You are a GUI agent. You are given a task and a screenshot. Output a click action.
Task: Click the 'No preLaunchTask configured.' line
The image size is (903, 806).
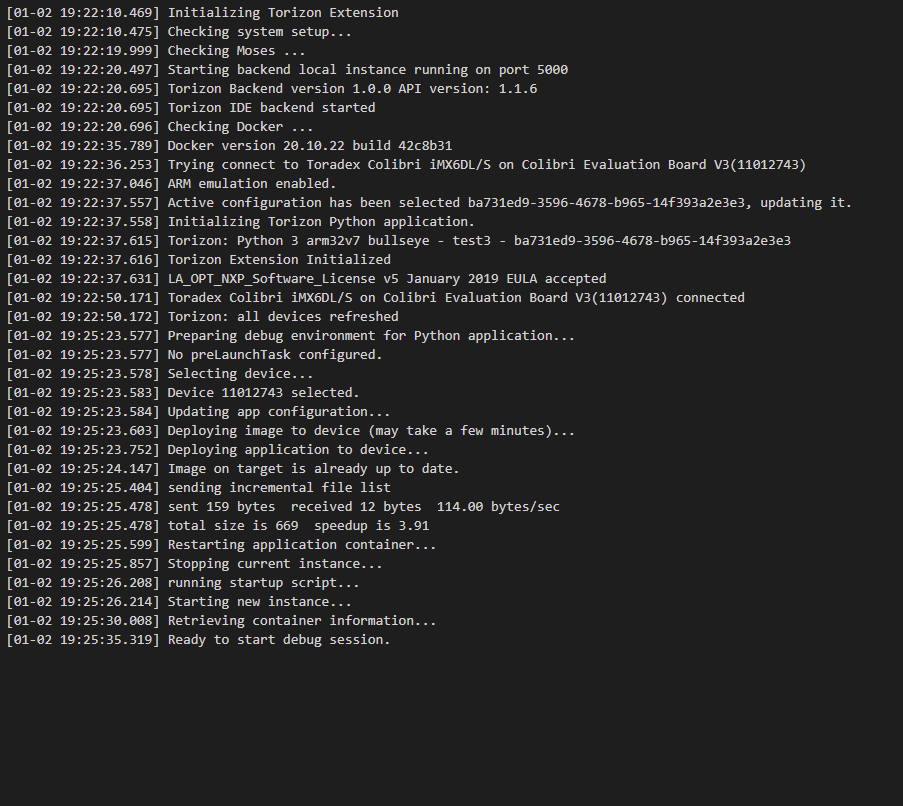[x=194, y=355]
